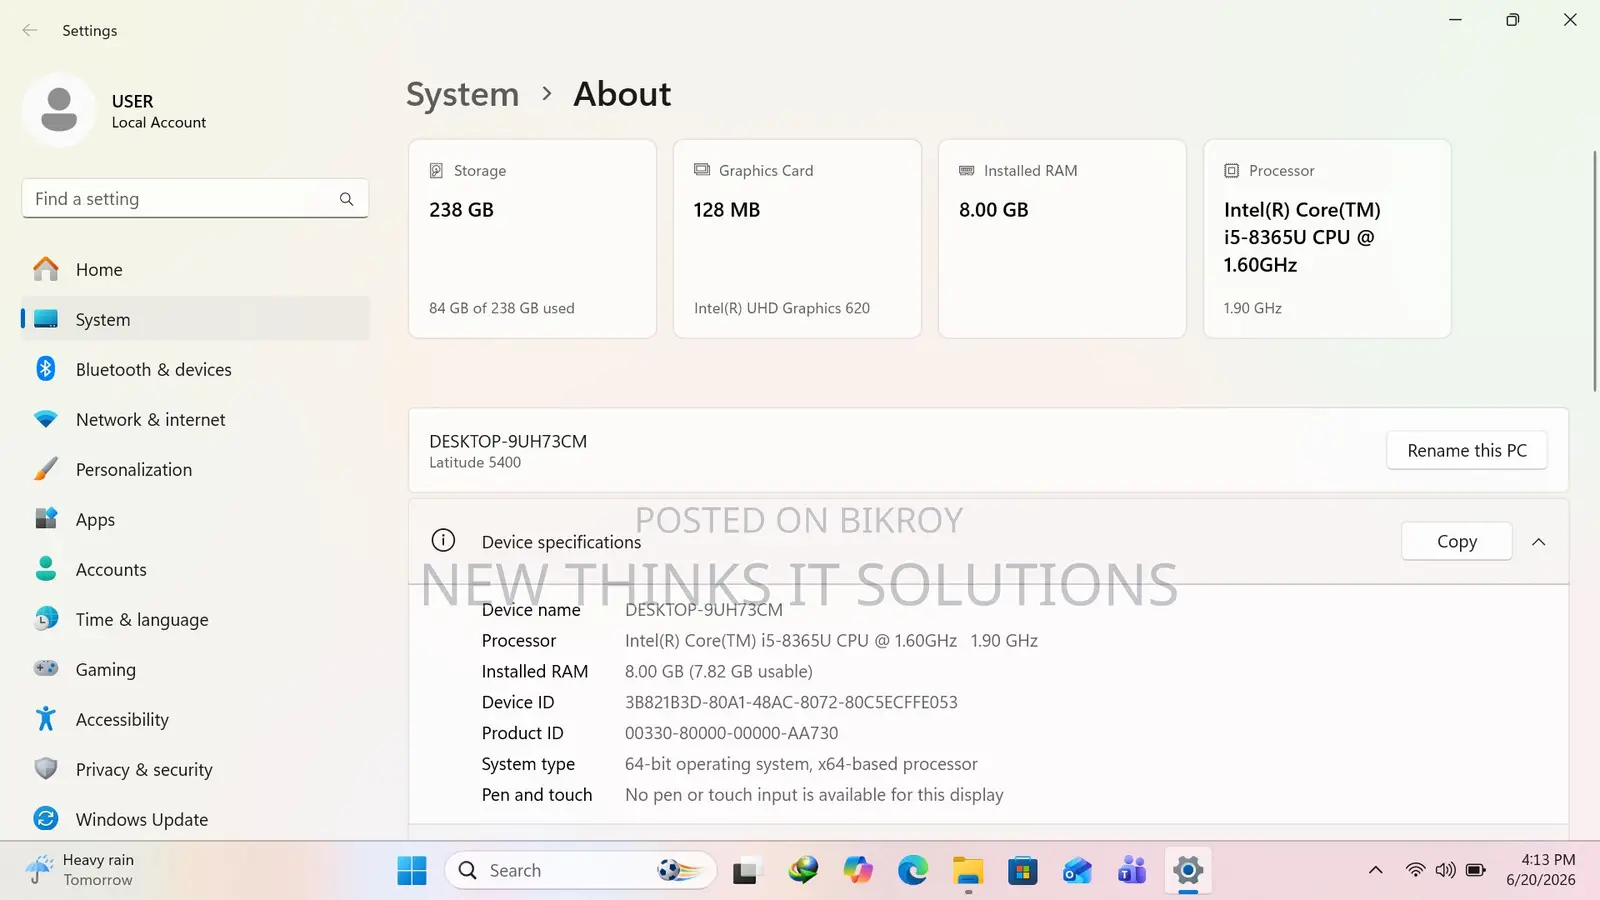This screenshot has width=1600, height=900.
Task: Click the Settings gear on the taskbar
Action: (x=1188, y=871)
